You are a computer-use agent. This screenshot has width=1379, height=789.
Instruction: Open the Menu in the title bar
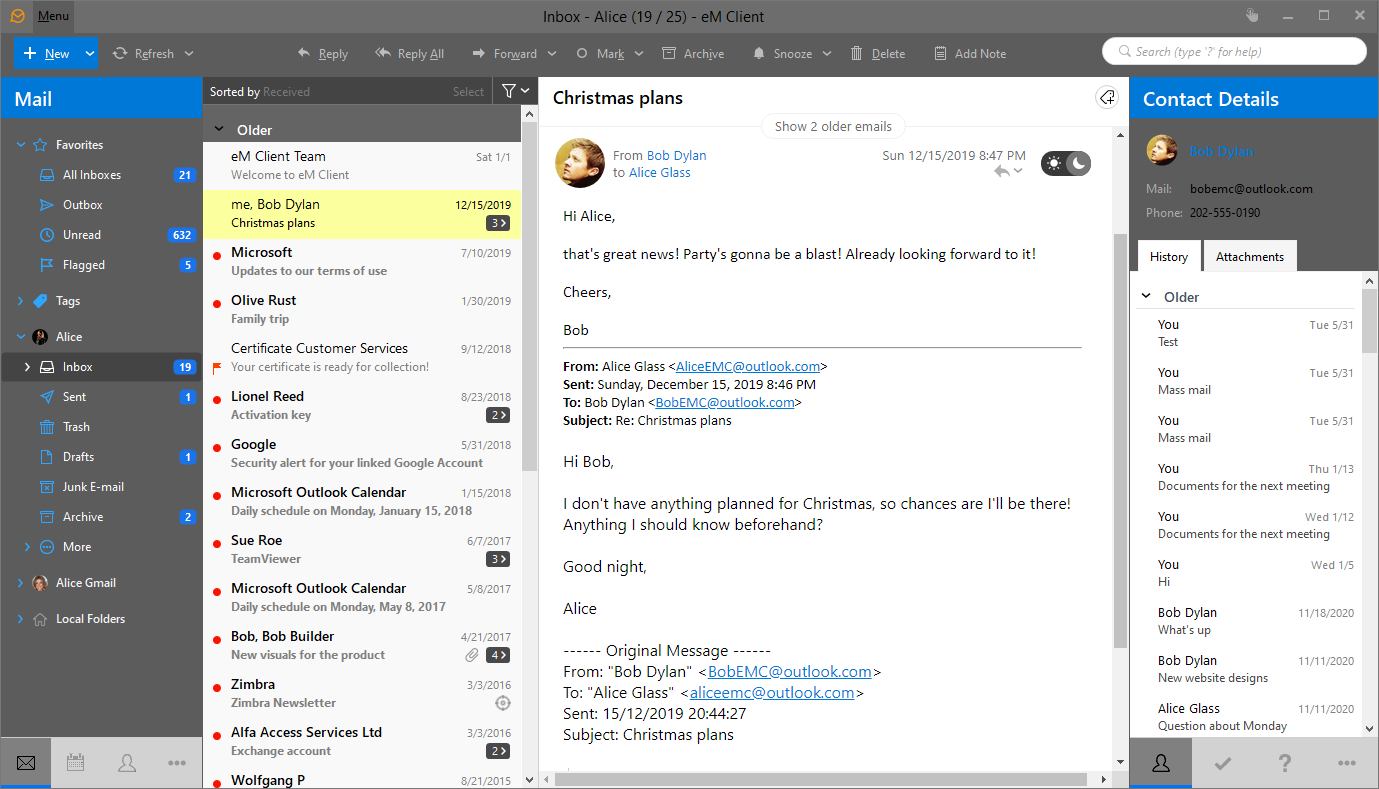[52, 16]
